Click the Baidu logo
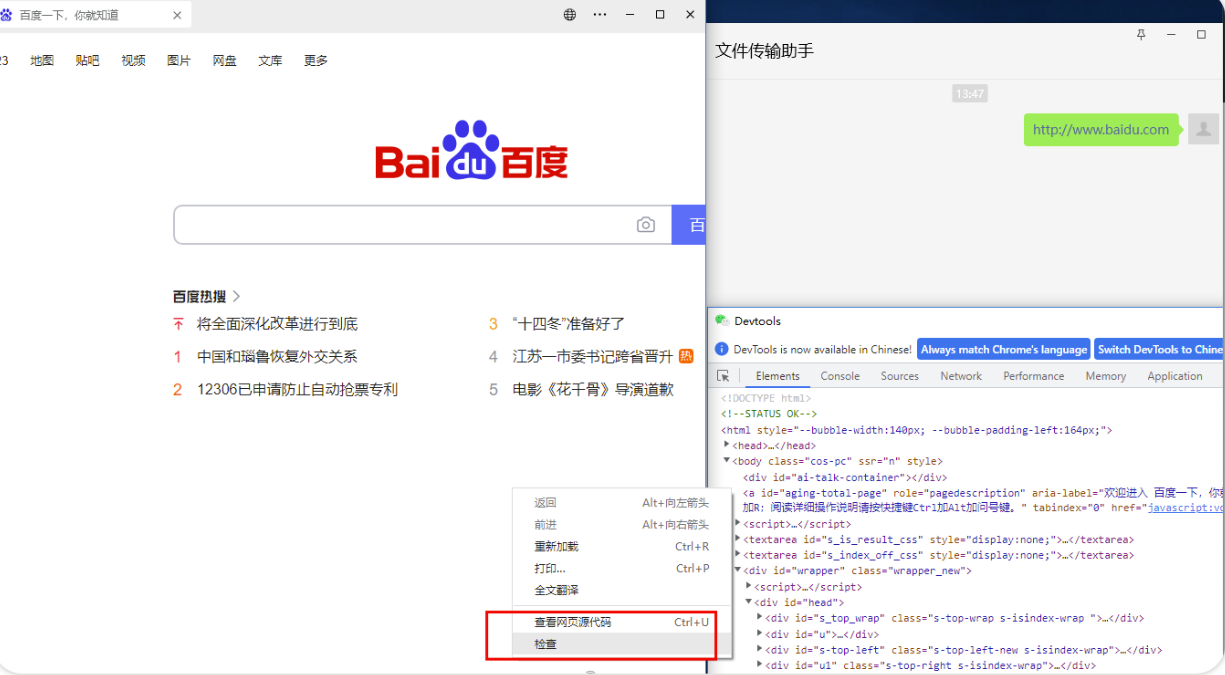Screen dimensions: 1225x675 472,151
